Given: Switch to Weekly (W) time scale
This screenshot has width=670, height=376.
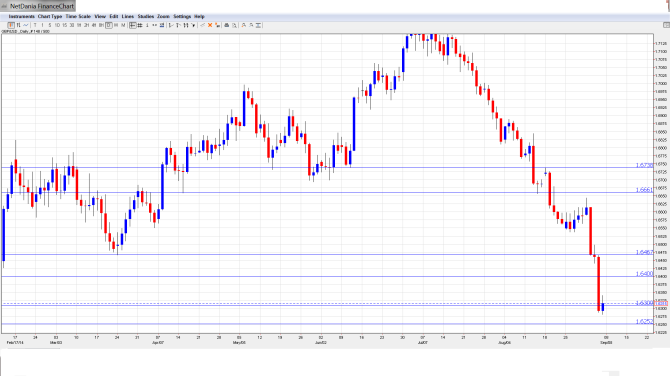Looking at the screenshot, I should point(116,25).
